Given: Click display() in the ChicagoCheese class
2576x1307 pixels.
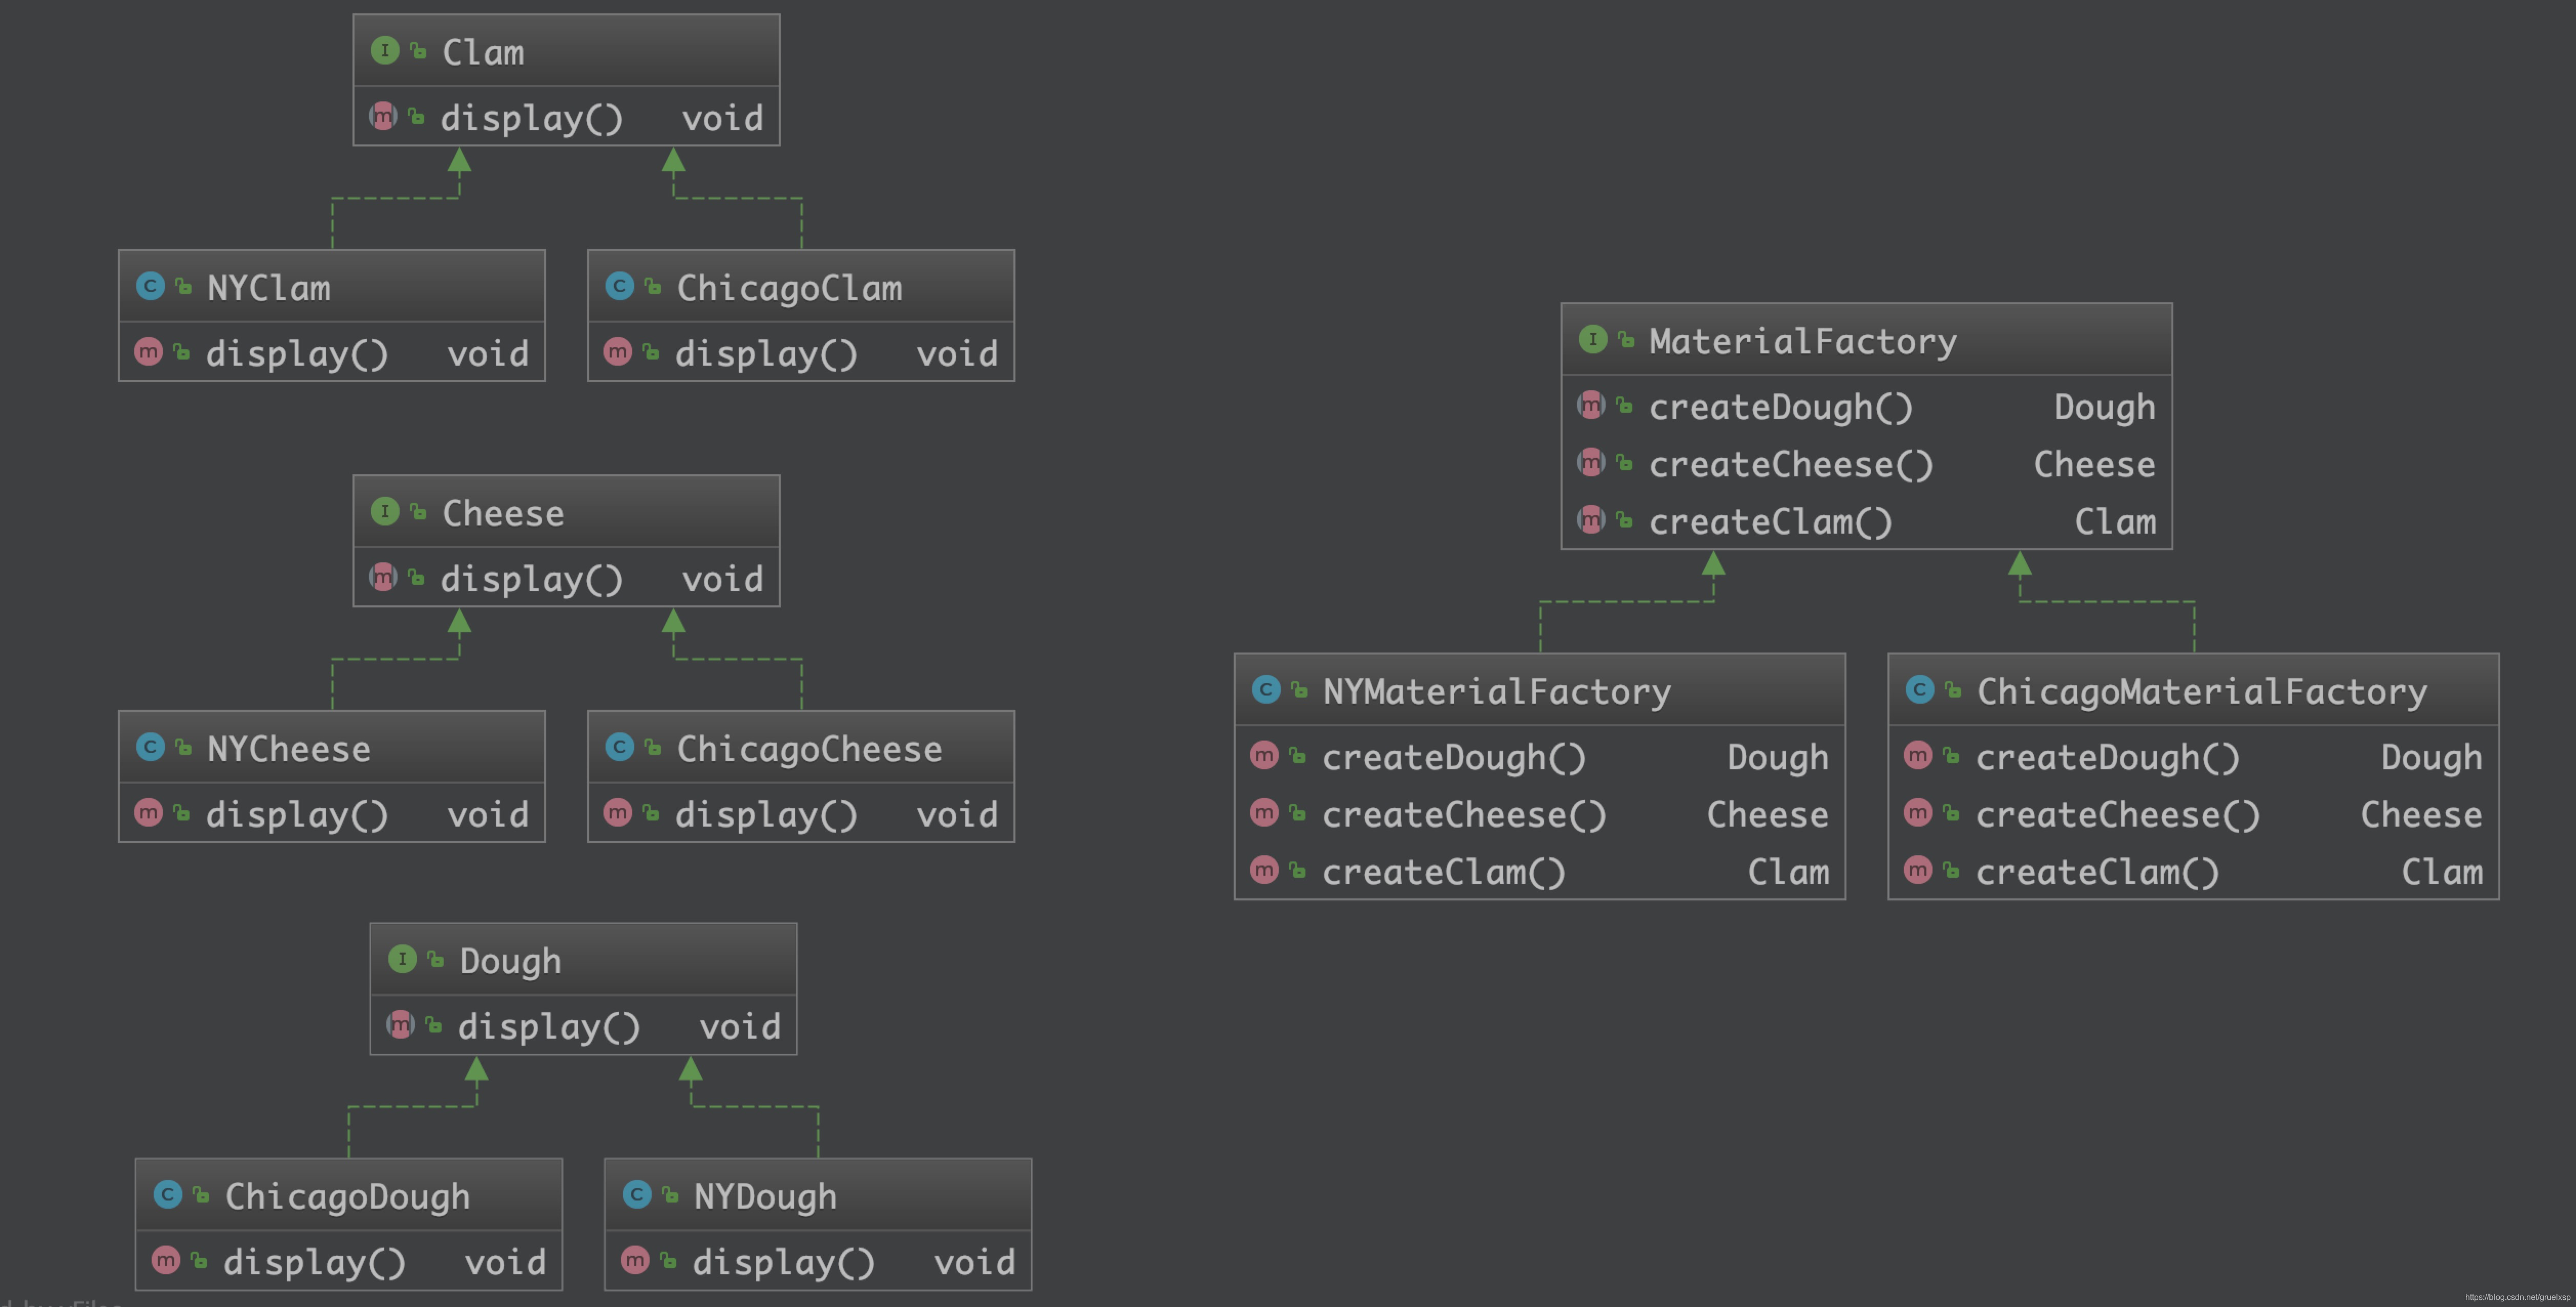Looking at the screenshot, I should [x=766, y=815].
